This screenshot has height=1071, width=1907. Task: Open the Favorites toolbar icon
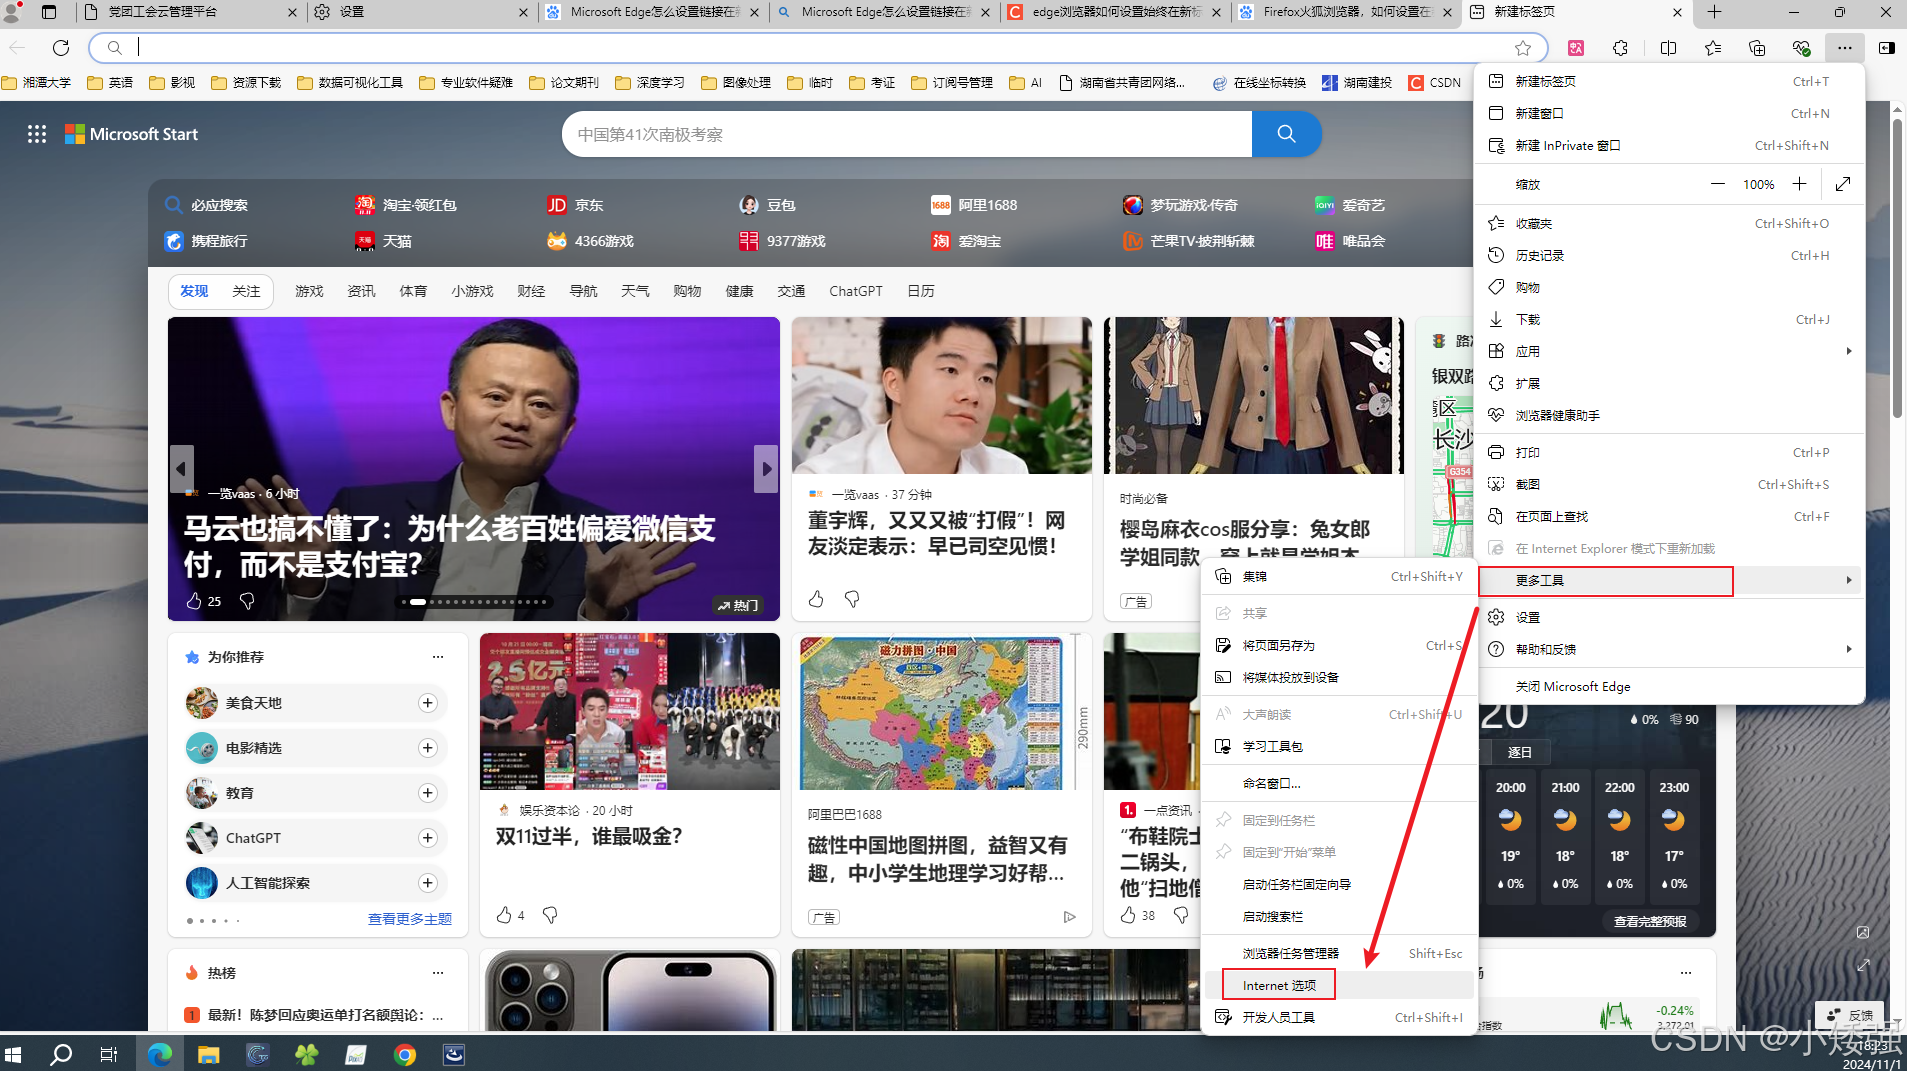(1713, 47)
